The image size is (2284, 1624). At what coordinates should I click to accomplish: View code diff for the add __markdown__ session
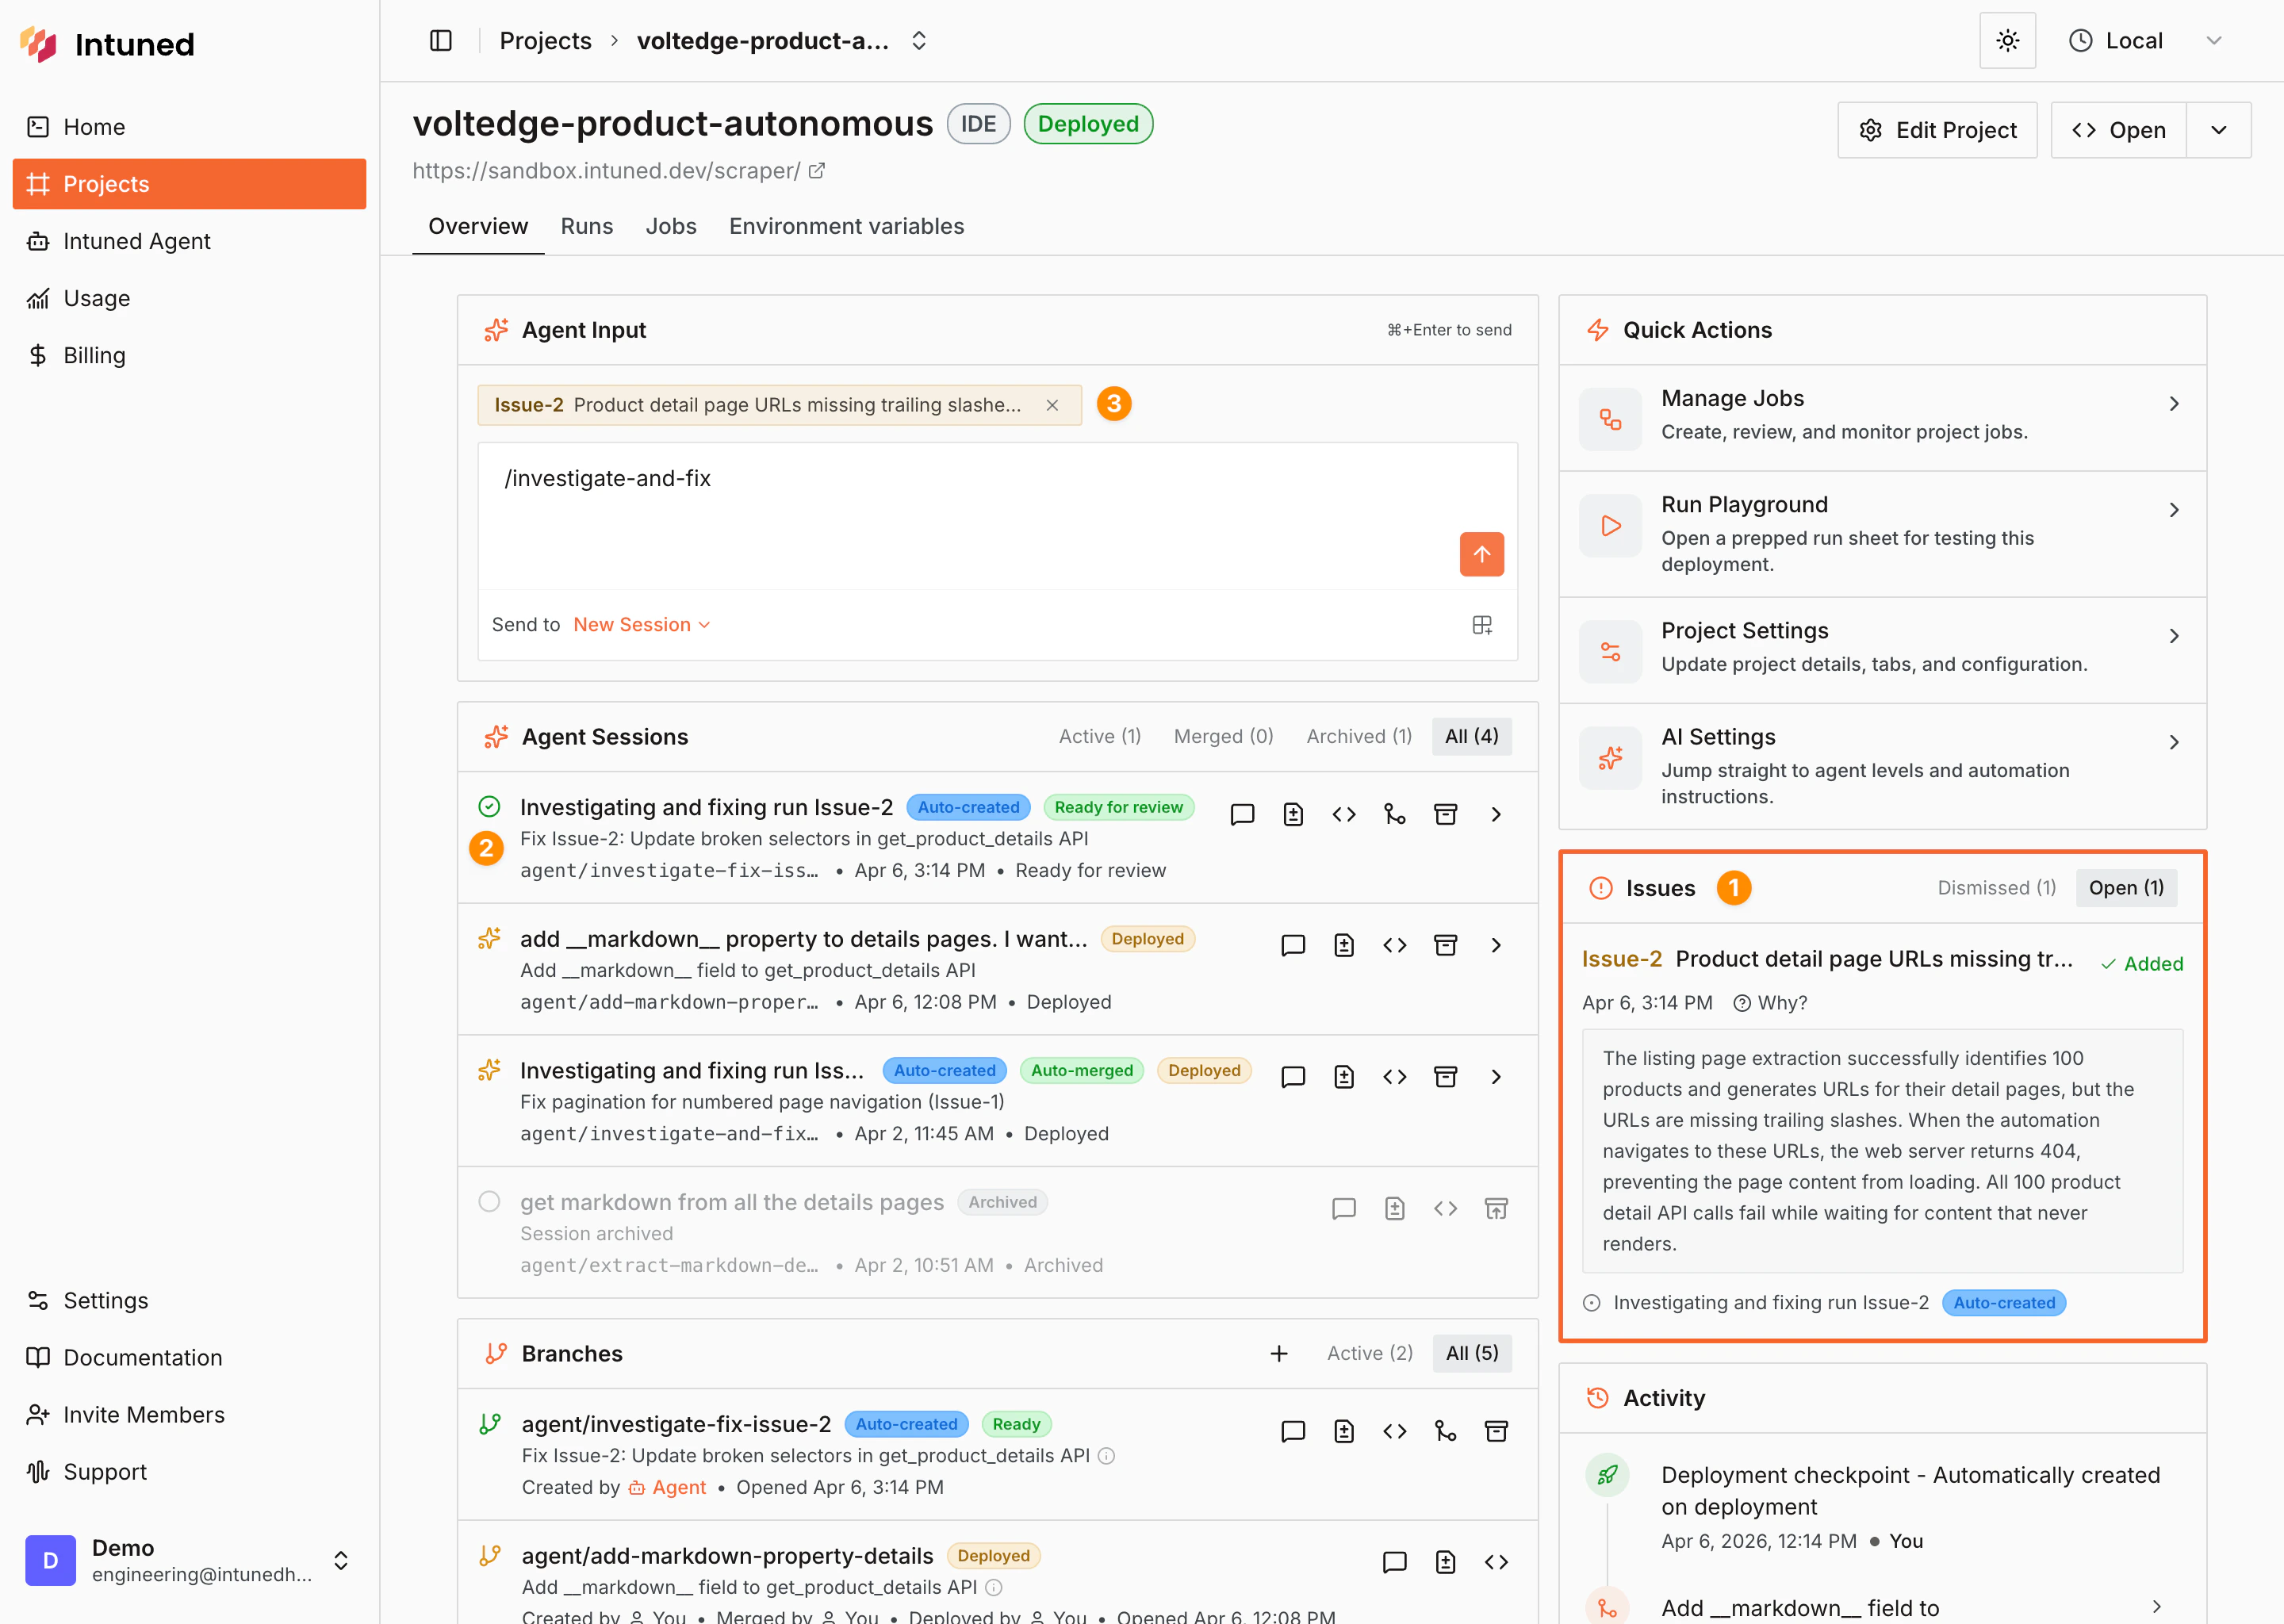click(1394, 944)
